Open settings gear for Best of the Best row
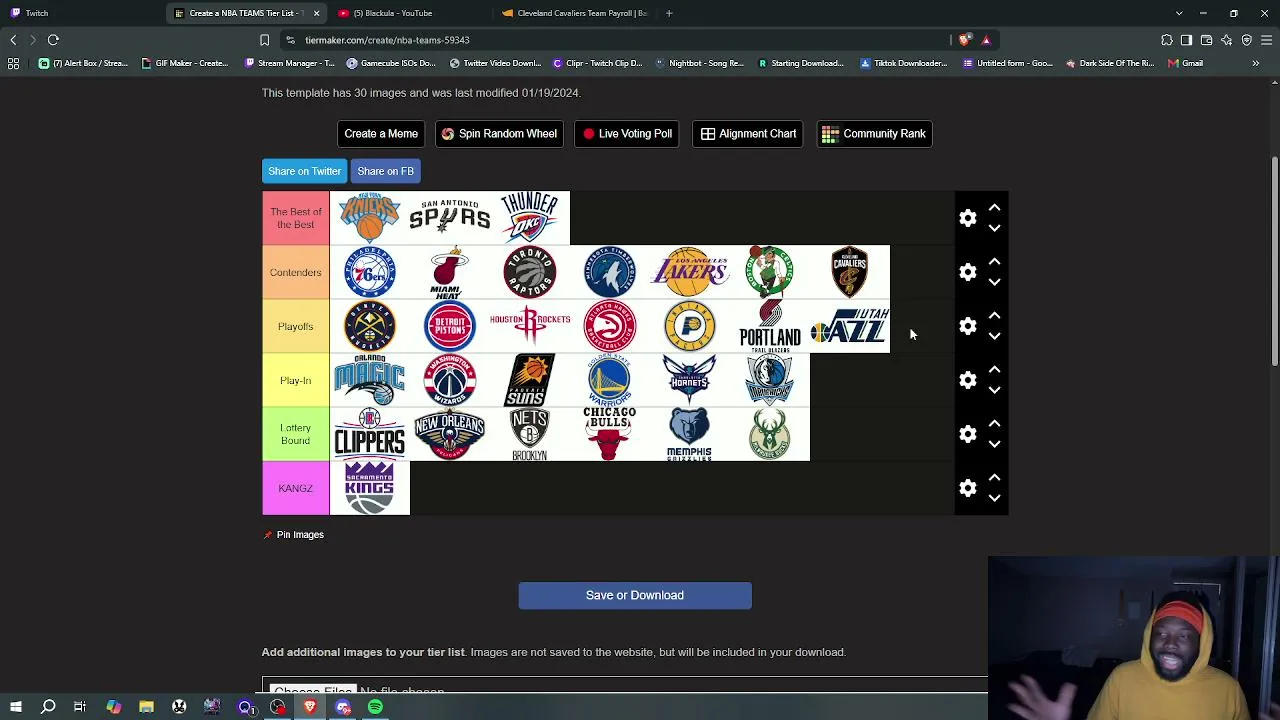The height and width of the screenshot is (720, 1280). pos(968,218)
